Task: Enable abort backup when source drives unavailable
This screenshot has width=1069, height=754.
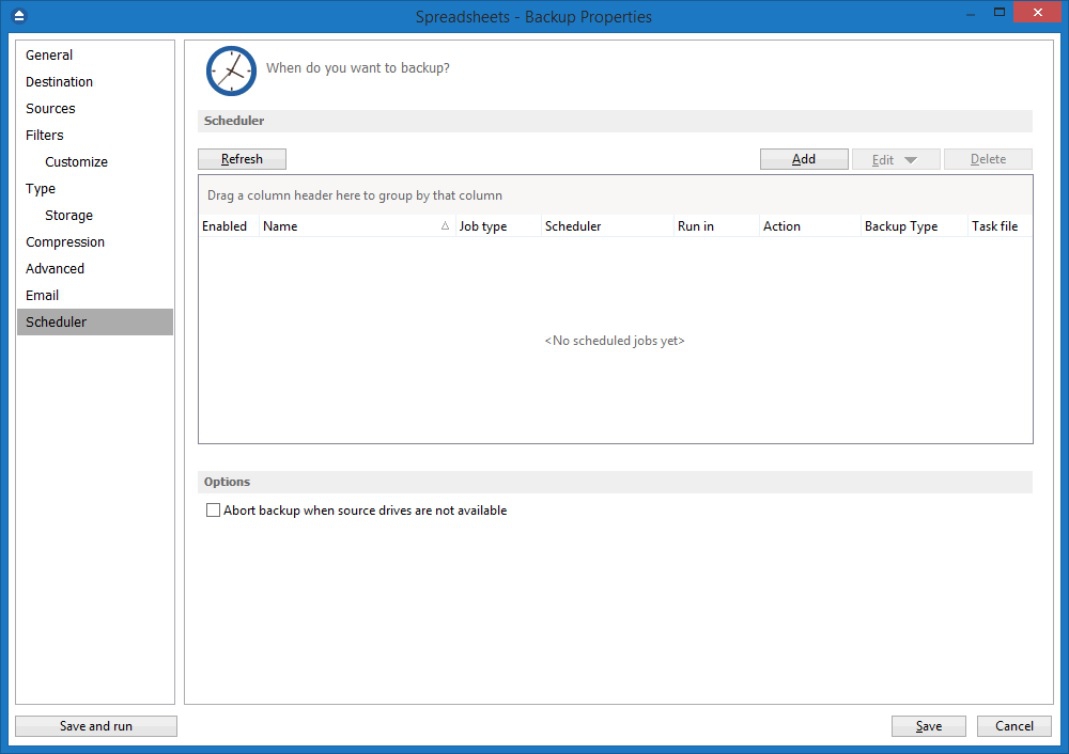Action: click(213, 510)
